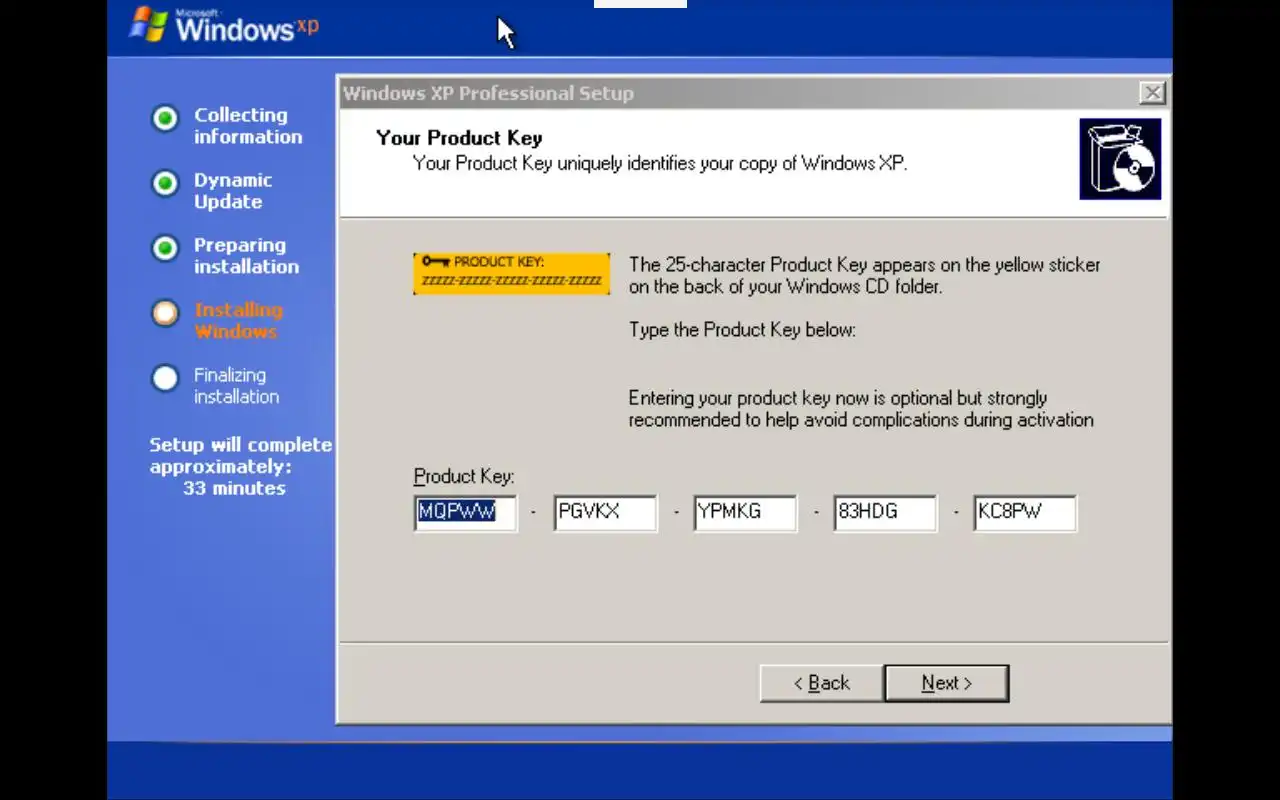
Task: Click the software box and CD icon
Action: [x=1120, y=159]
